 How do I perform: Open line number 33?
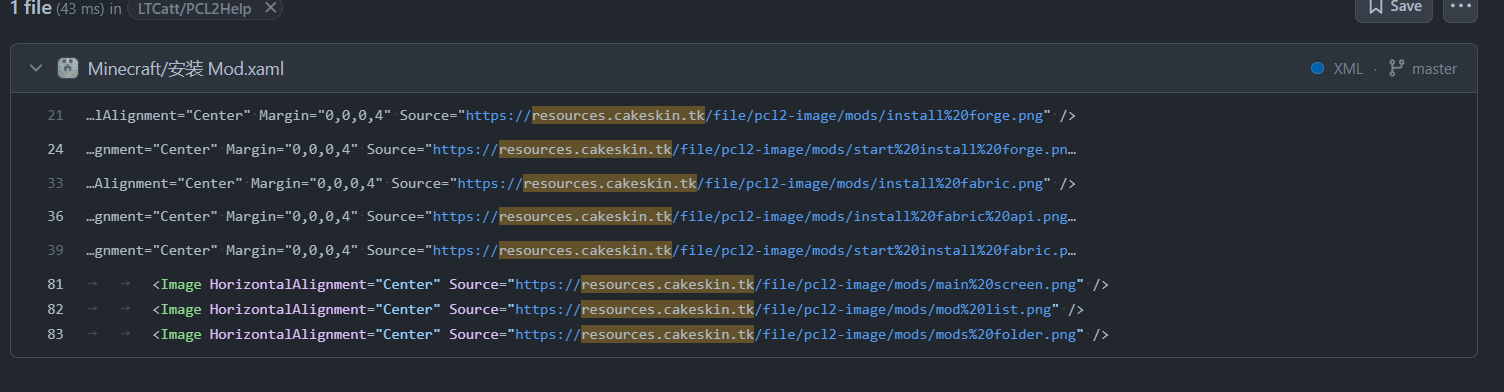tap(55, 184)
